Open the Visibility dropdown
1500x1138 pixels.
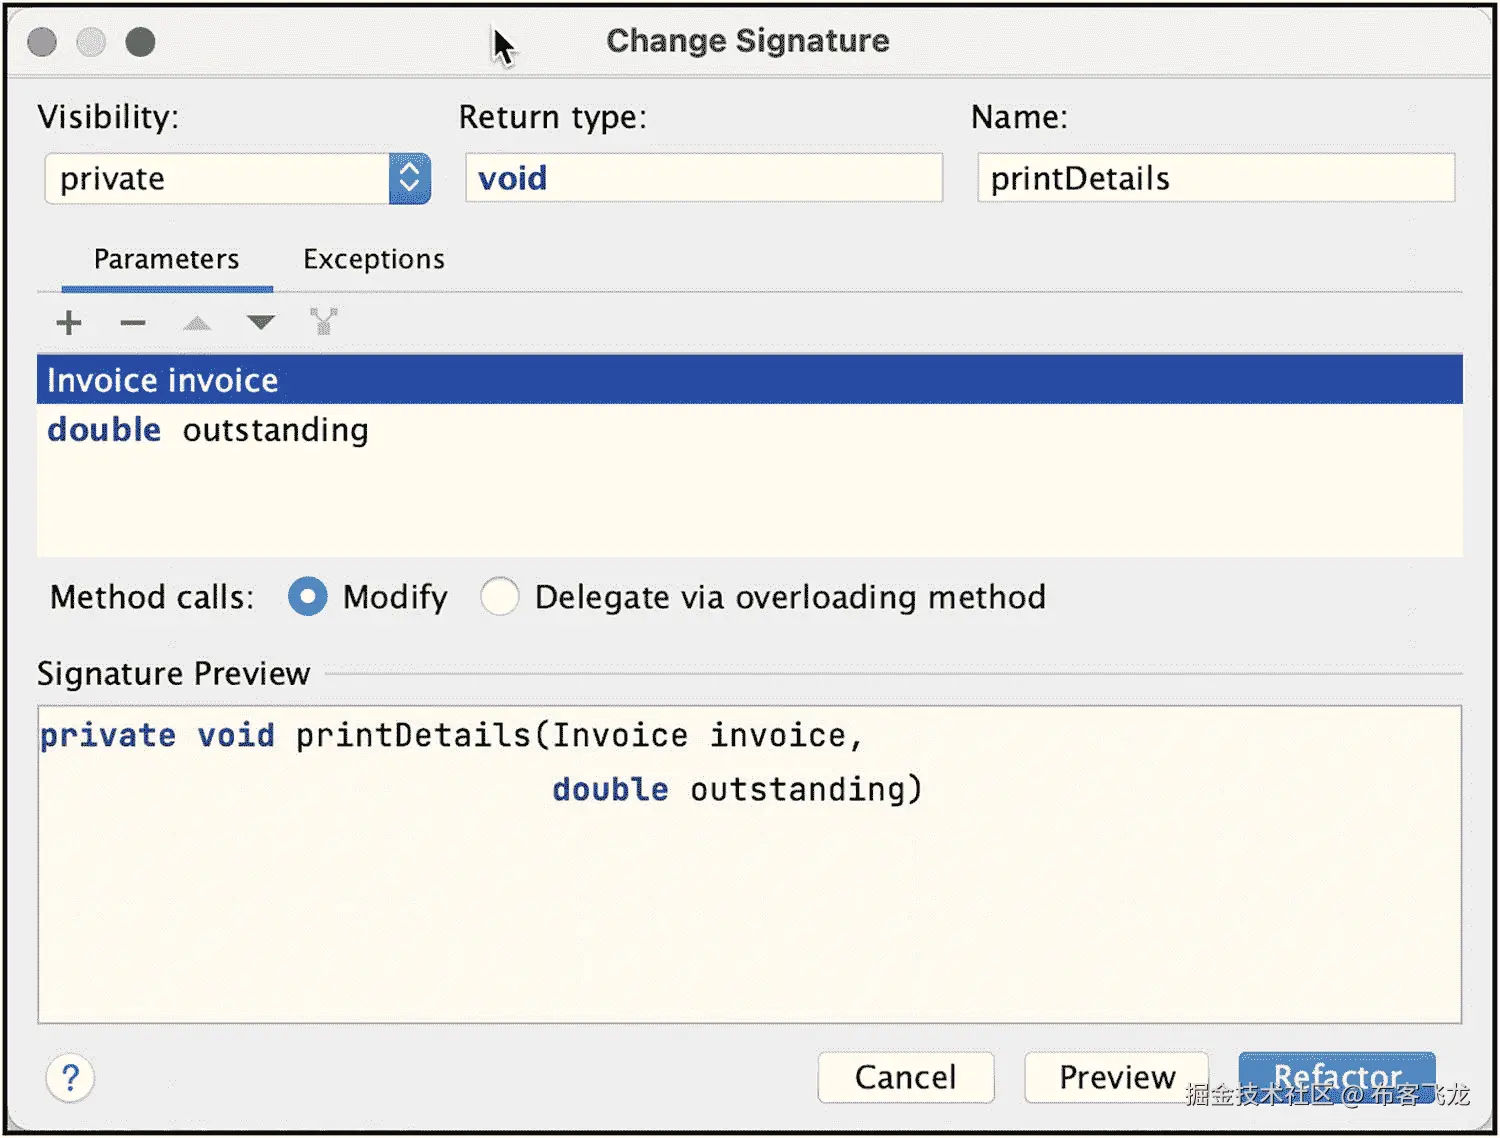pos(409,179)
